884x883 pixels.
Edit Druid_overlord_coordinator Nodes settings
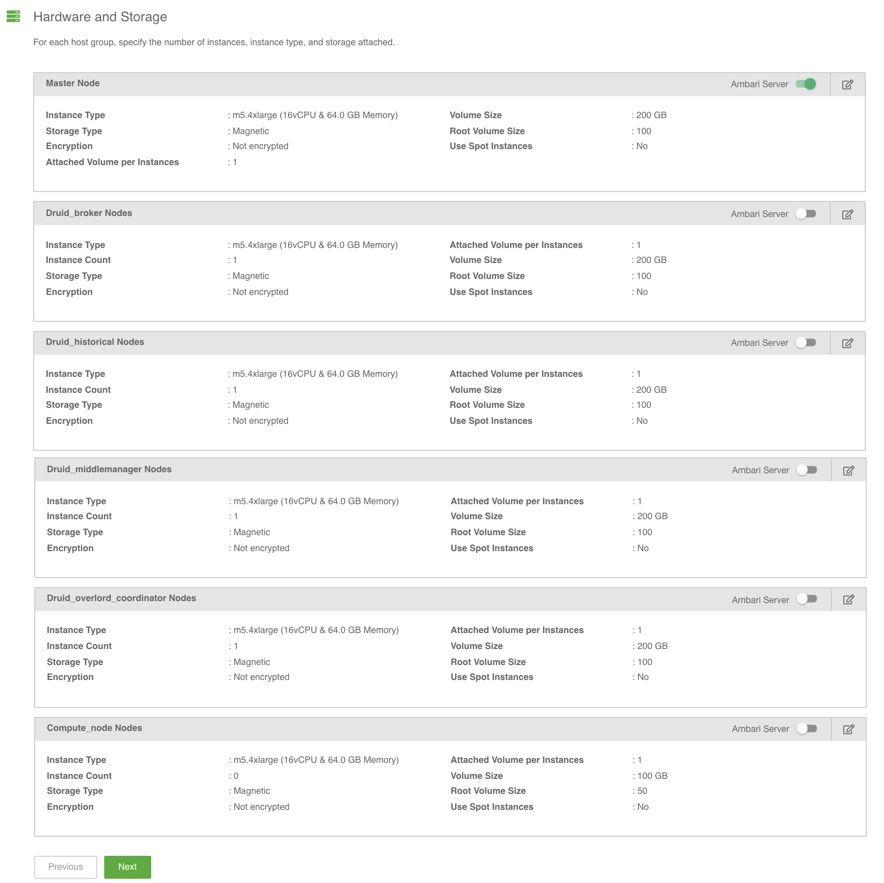[x=848, y=600]
